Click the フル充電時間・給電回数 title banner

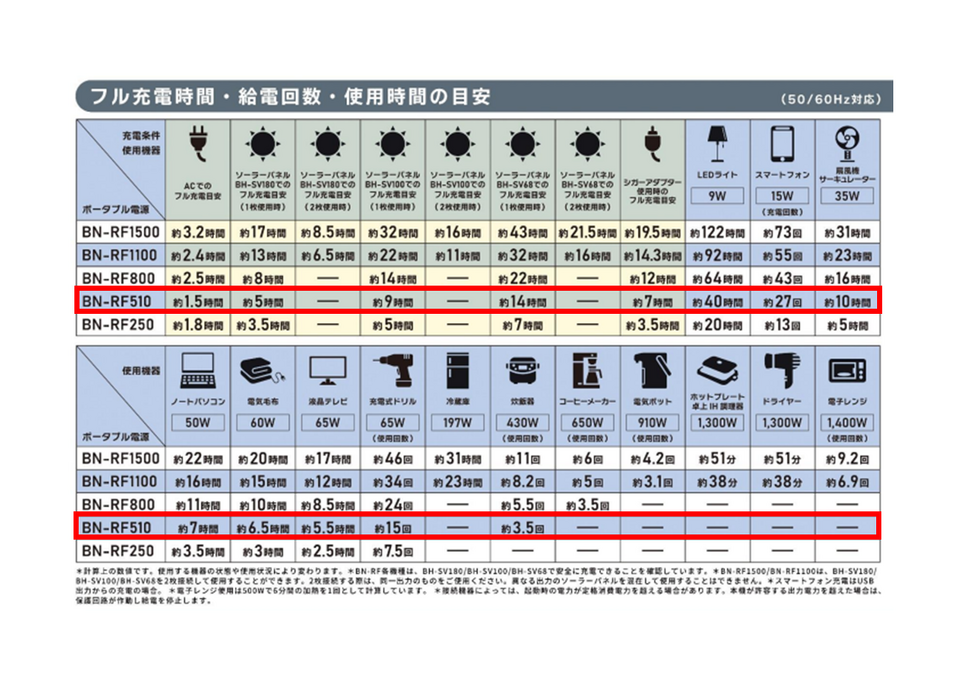290,97
